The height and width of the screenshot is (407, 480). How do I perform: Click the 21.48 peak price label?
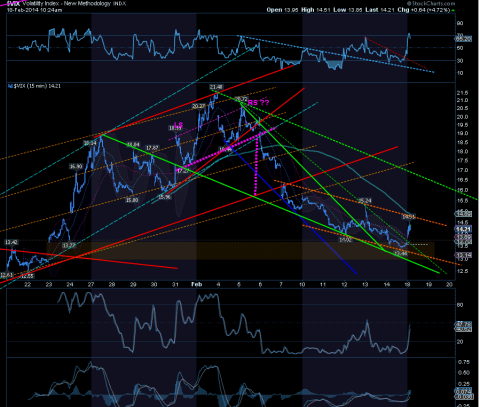216,87
